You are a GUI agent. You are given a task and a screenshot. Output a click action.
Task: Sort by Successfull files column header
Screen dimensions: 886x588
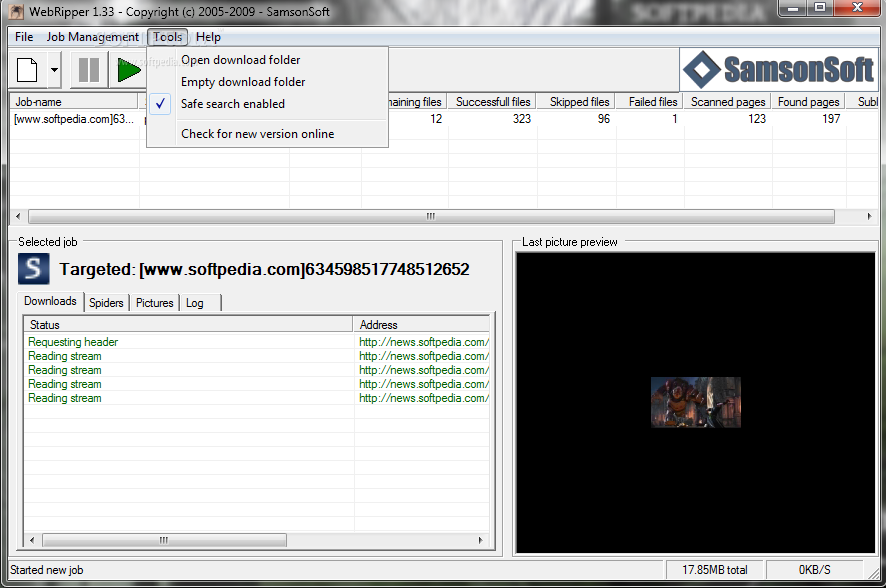(x=493, y=102)
